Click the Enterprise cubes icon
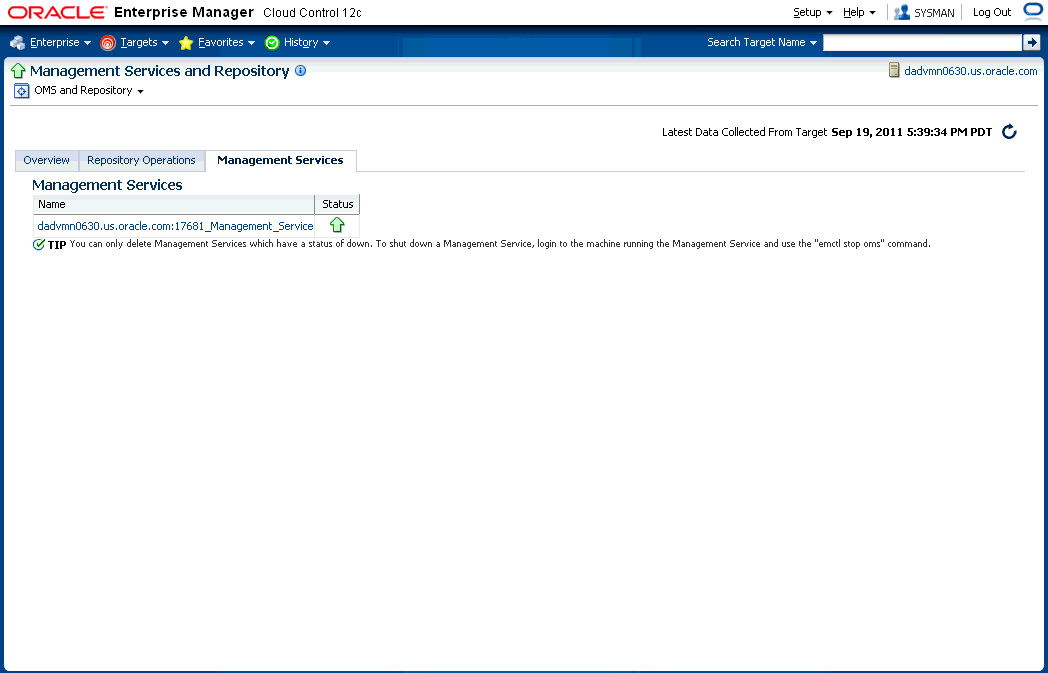This screenshot has width=1048, height=673. [17, 43]
